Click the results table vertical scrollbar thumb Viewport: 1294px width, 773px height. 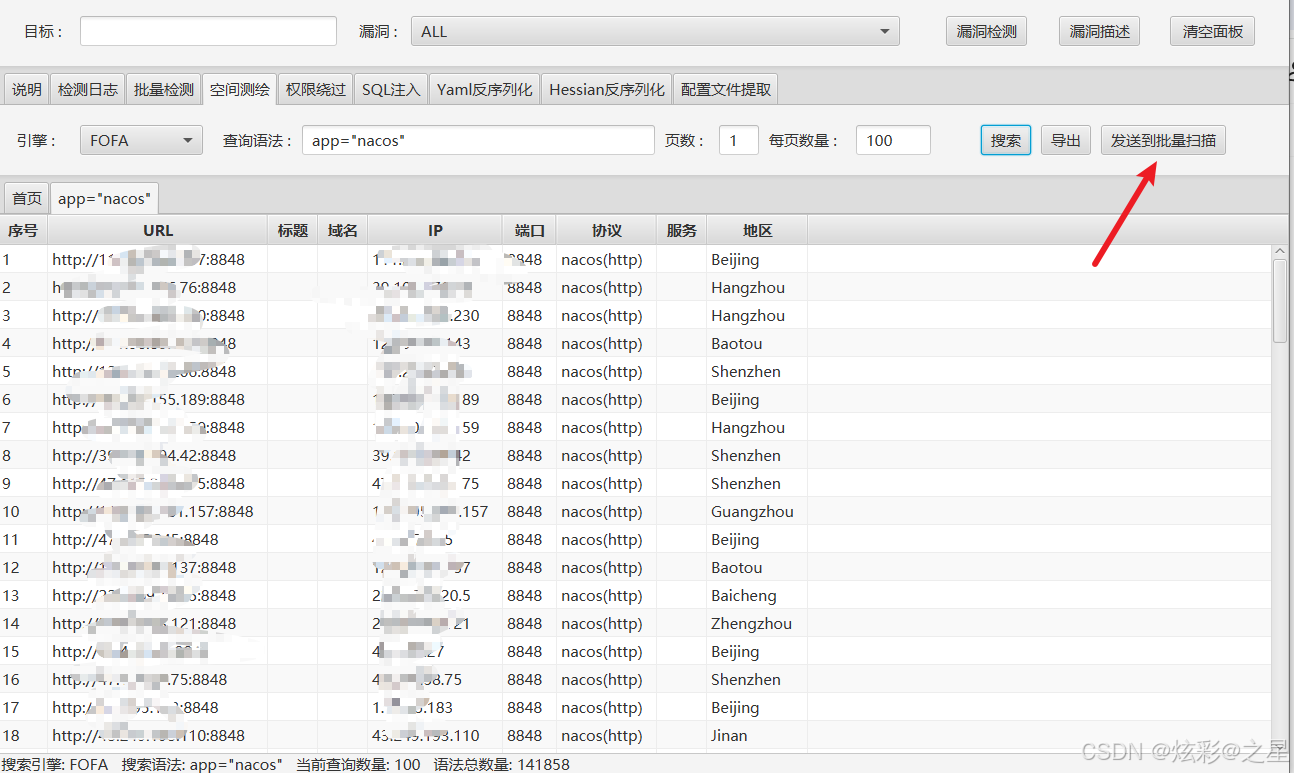click(1280, 300)
